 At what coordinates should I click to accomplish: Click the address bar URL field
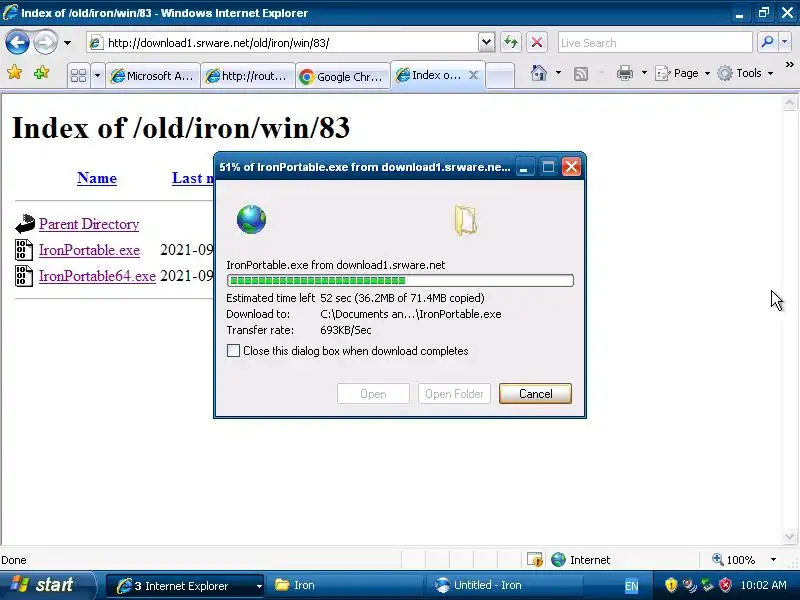click(x=283, y=43)
